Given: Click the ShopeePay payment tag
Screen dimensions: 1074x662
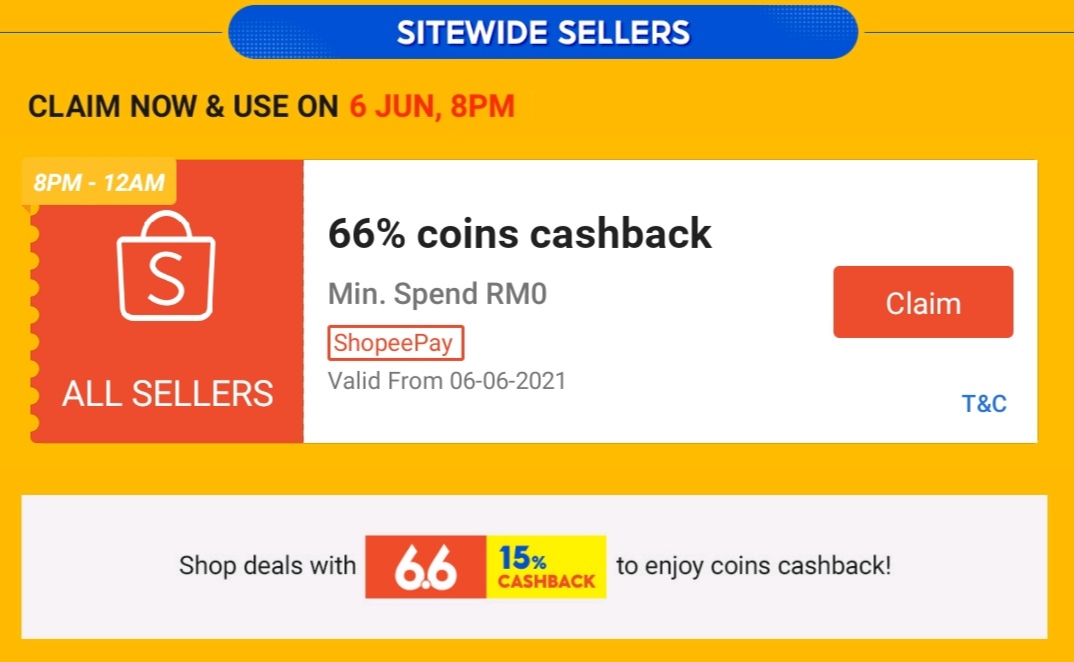Looking at the screenshot, I should (x=395, y=344).
